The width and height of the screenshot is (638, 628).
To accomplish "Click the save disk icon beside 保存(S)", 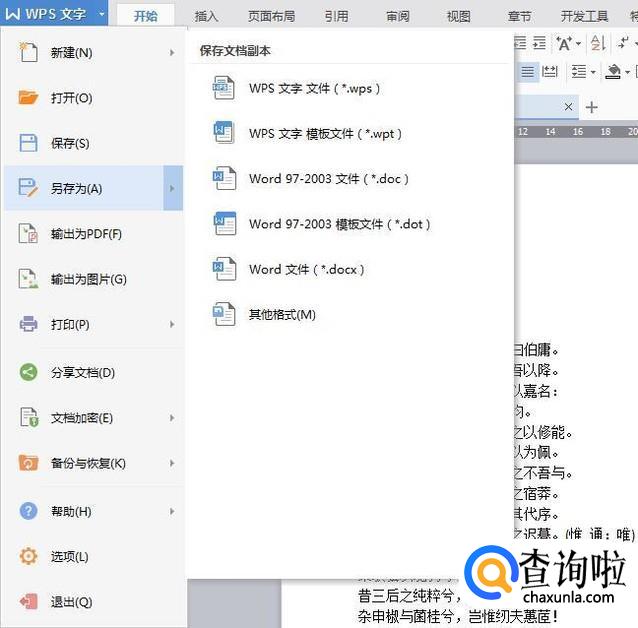I will point(28,143).
